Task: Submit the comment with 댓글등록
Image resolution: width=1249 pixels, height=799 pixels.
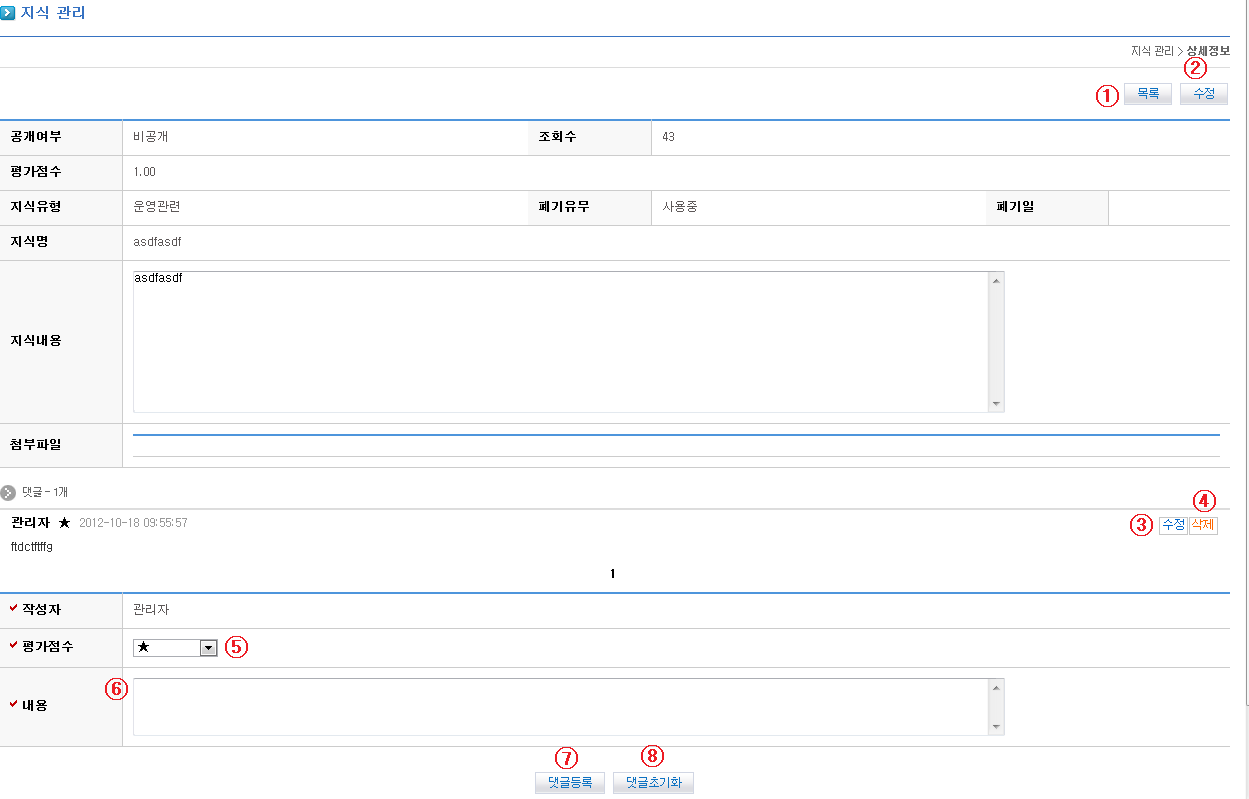Action: (570, 783)
